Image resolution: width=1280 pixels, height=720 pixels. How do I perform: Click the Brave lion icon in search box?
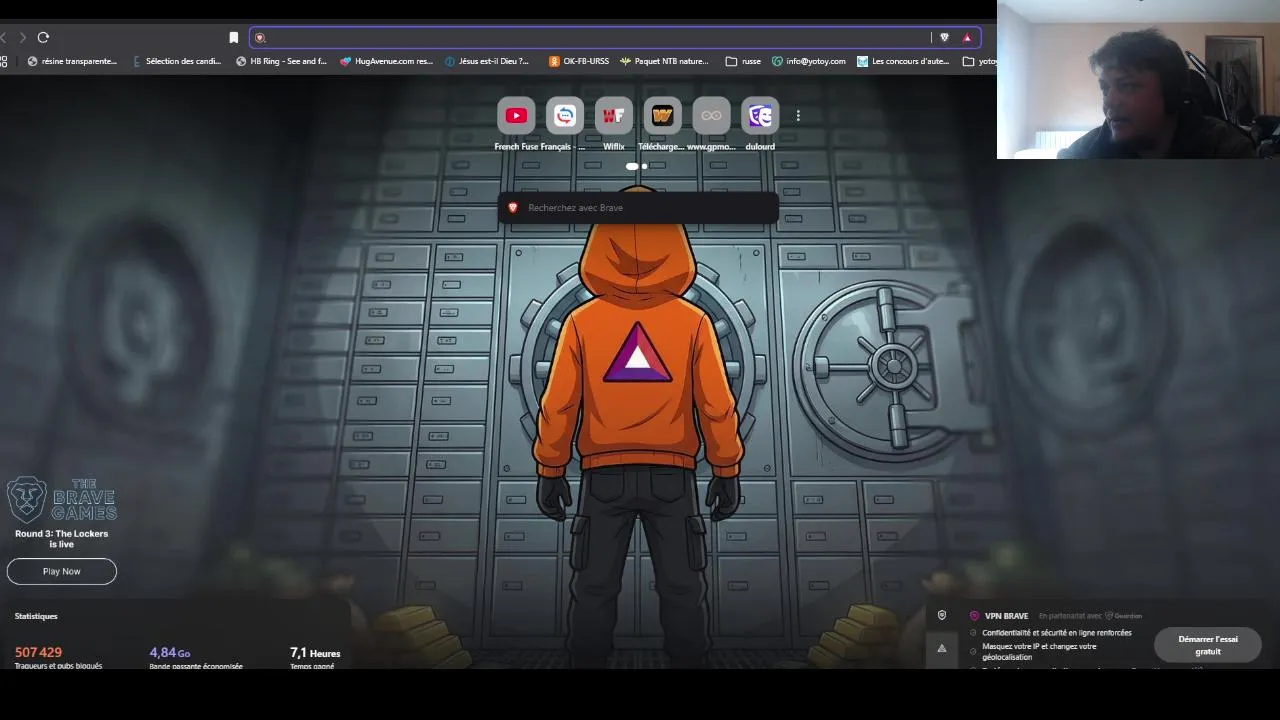[513, 207]
